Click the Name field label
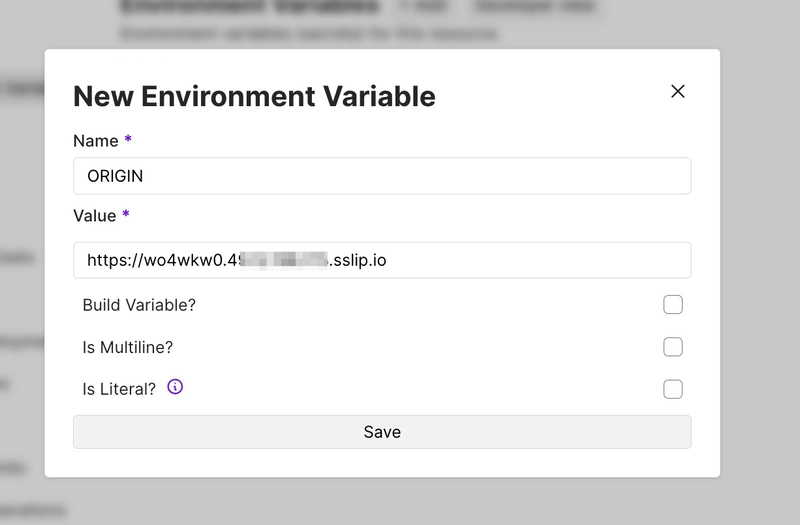800x525 pixels. 95,141
